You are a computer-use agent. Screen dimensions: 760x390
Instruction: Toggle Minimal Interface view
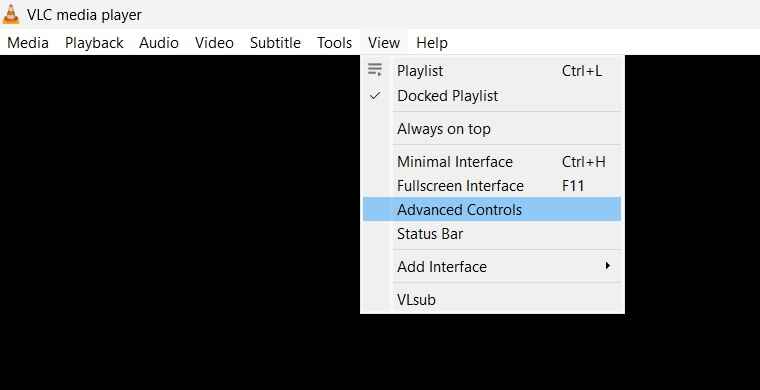[x=492, y=161]
